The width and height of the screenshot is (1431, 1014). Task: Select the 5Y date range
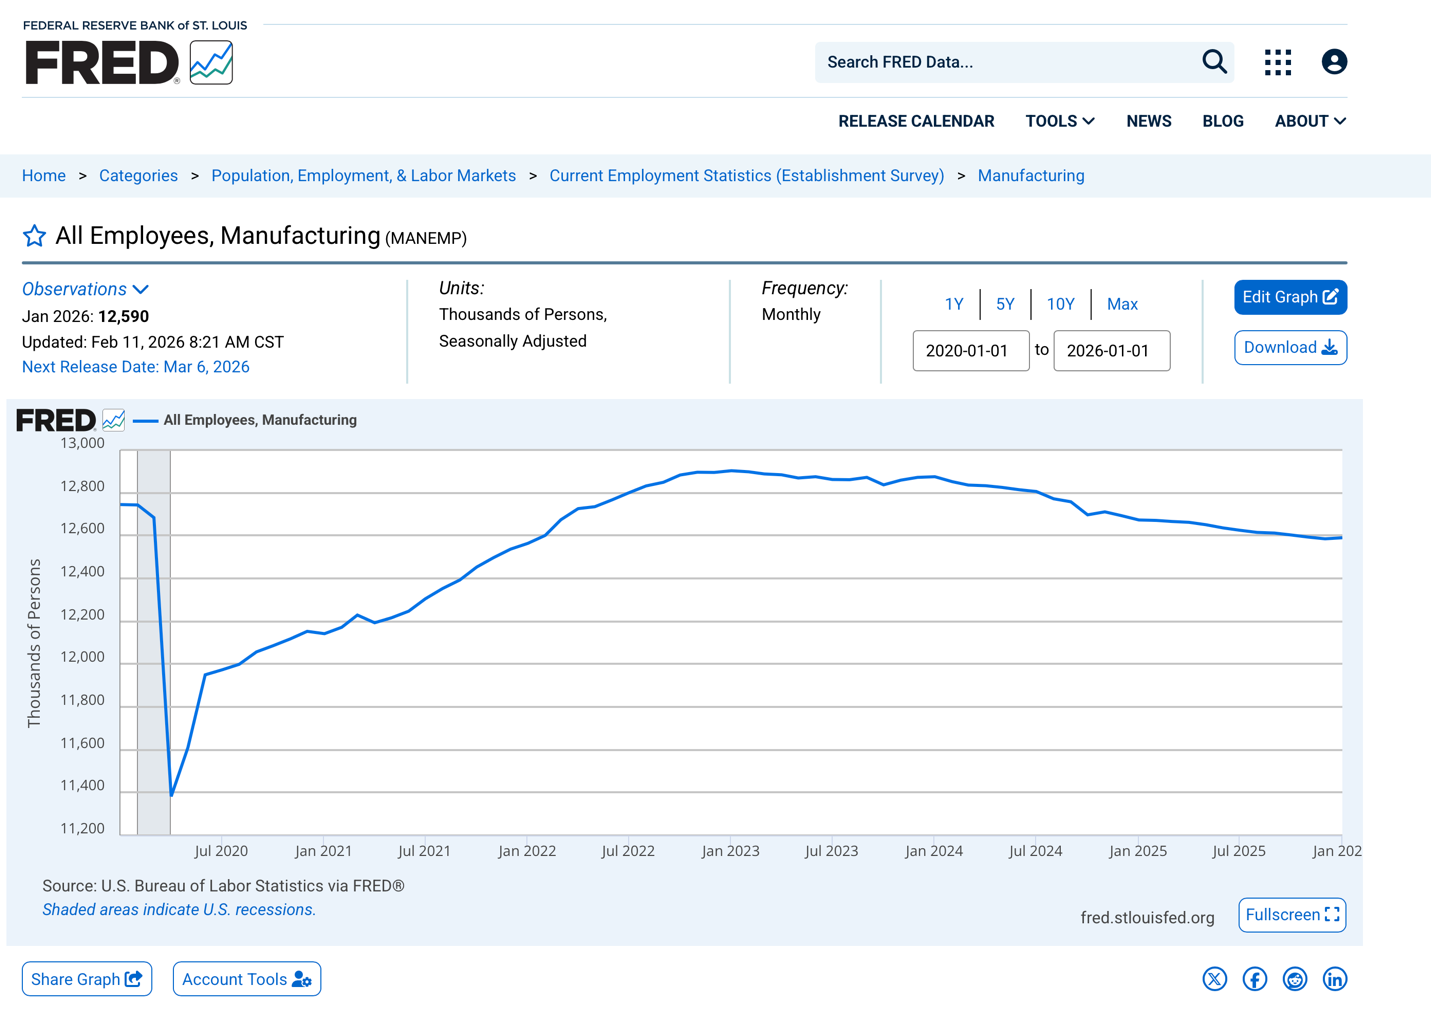pos(1005,304)
